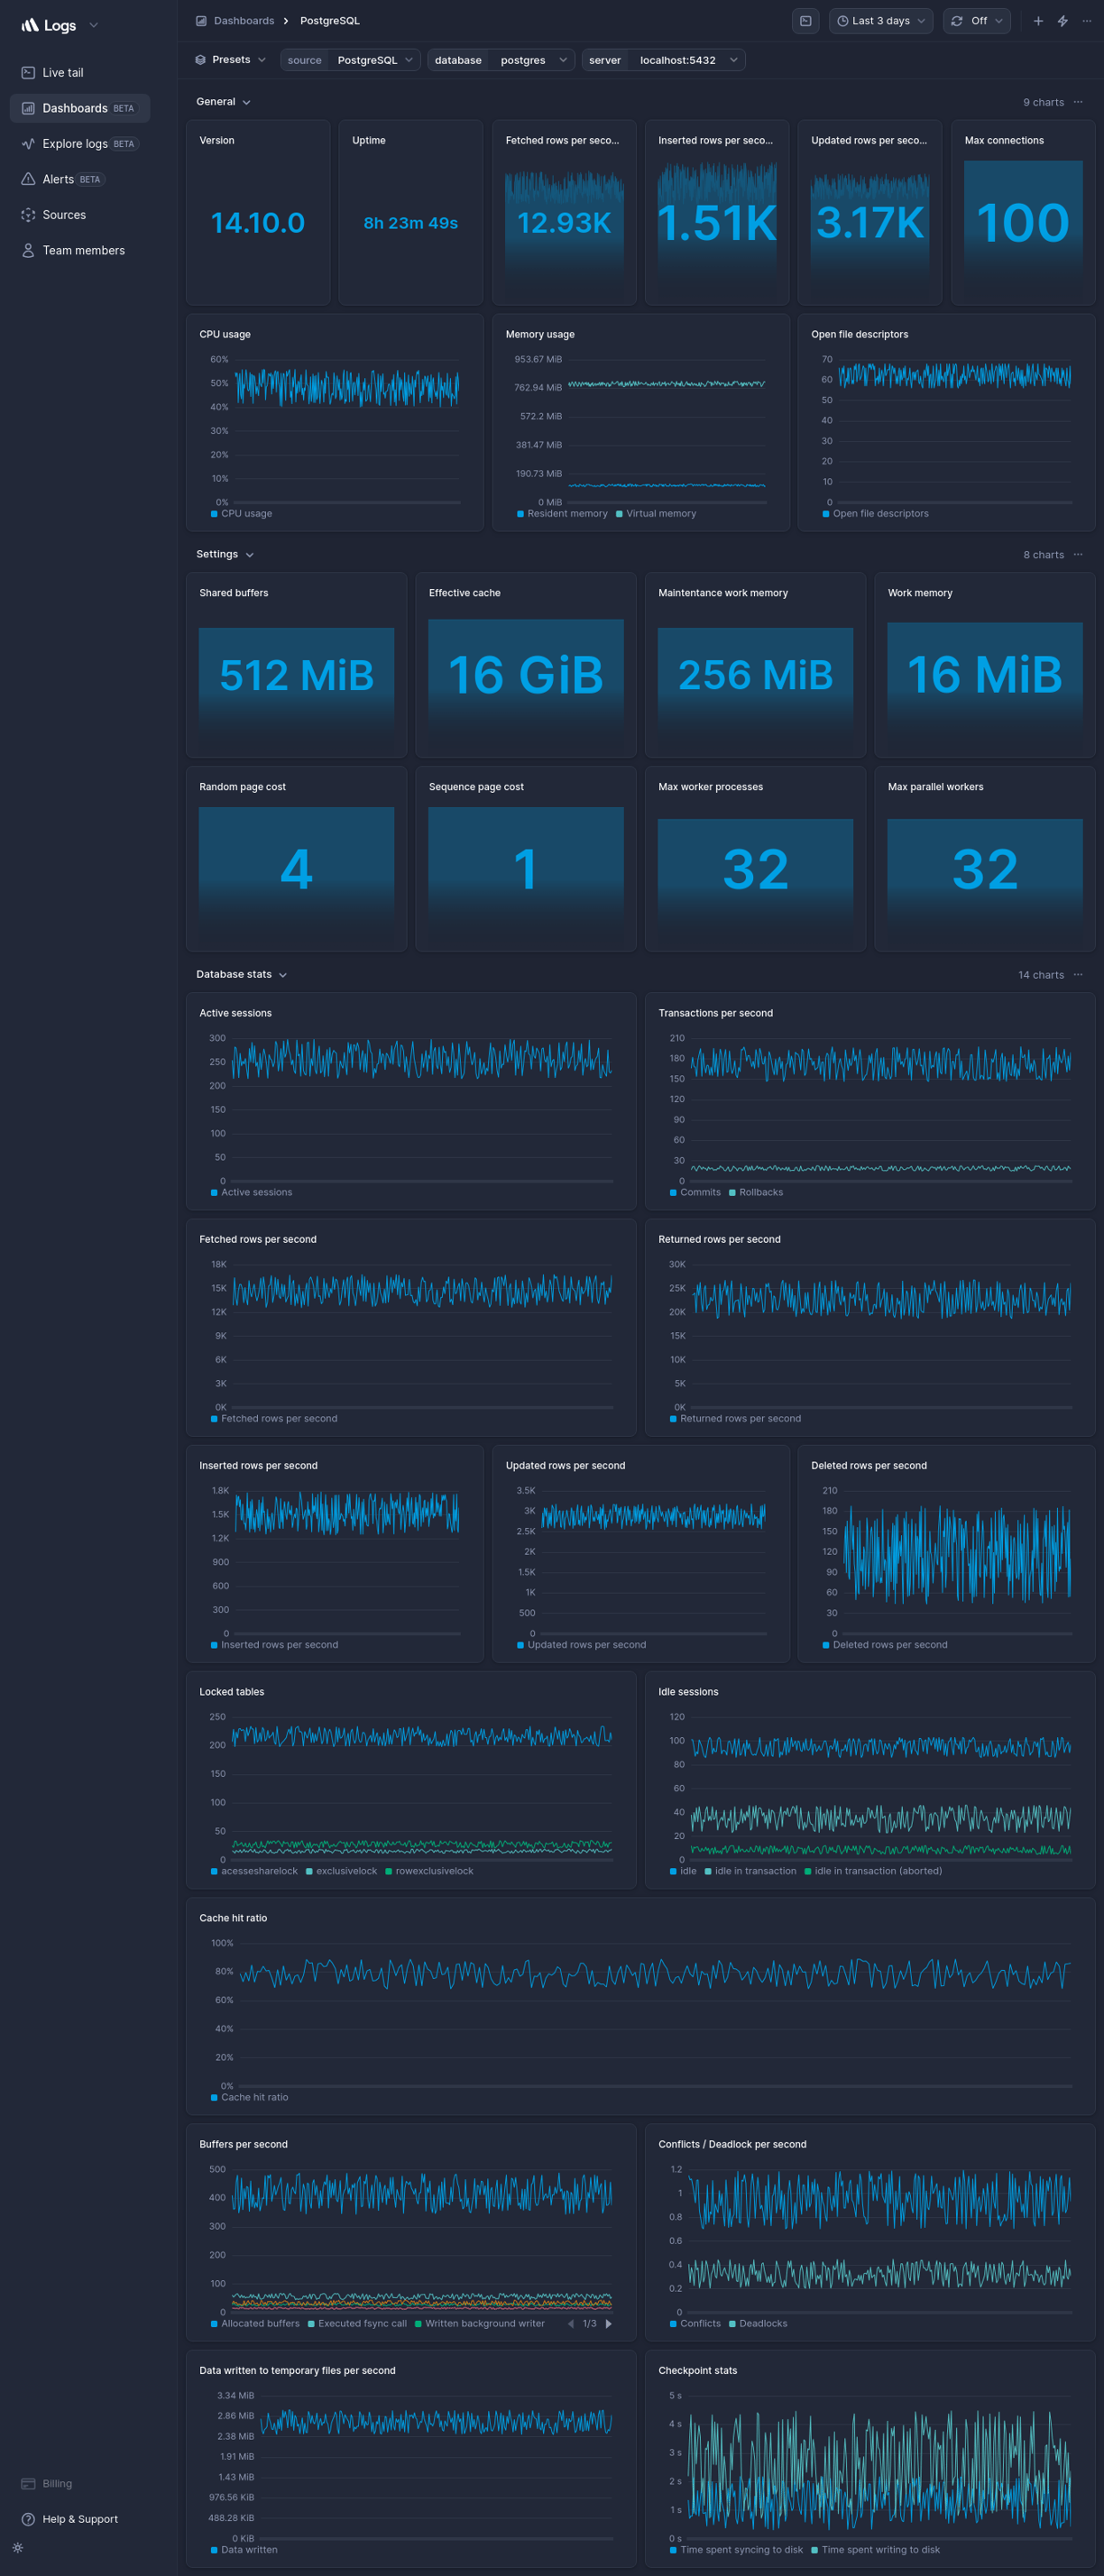
Task: Open the Presets dropdown
Action: pyautogui.click(x=231, y=60)
